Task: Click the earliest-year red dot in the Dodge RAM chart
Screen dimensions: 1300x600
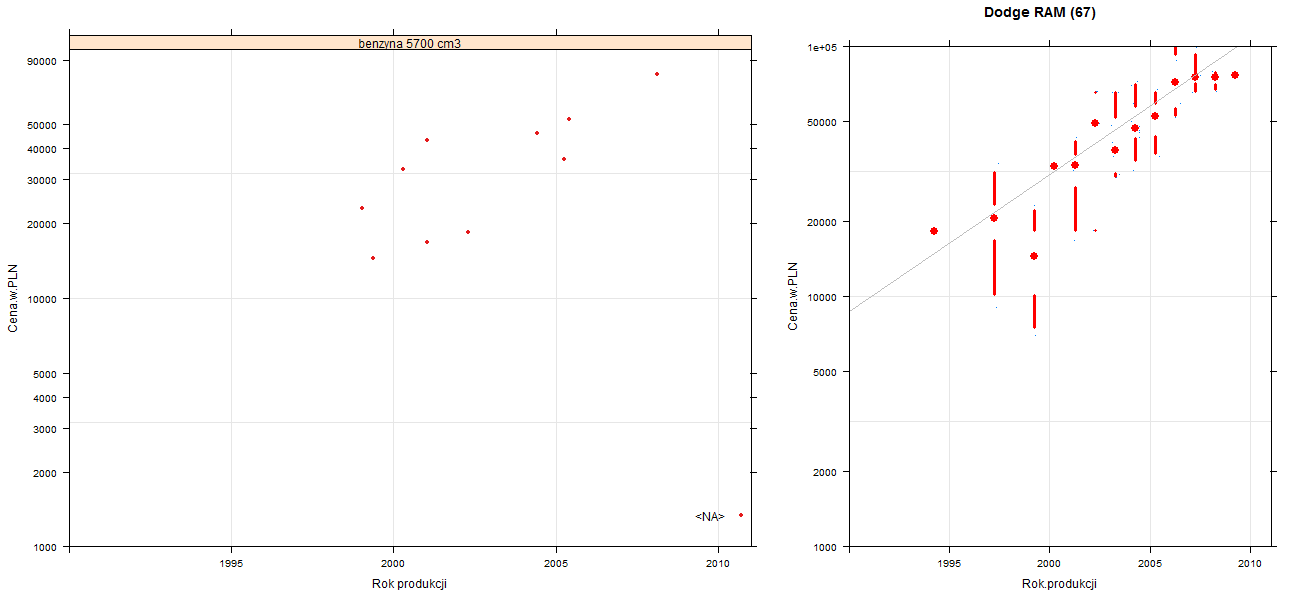Action: [x=934, y=231]
